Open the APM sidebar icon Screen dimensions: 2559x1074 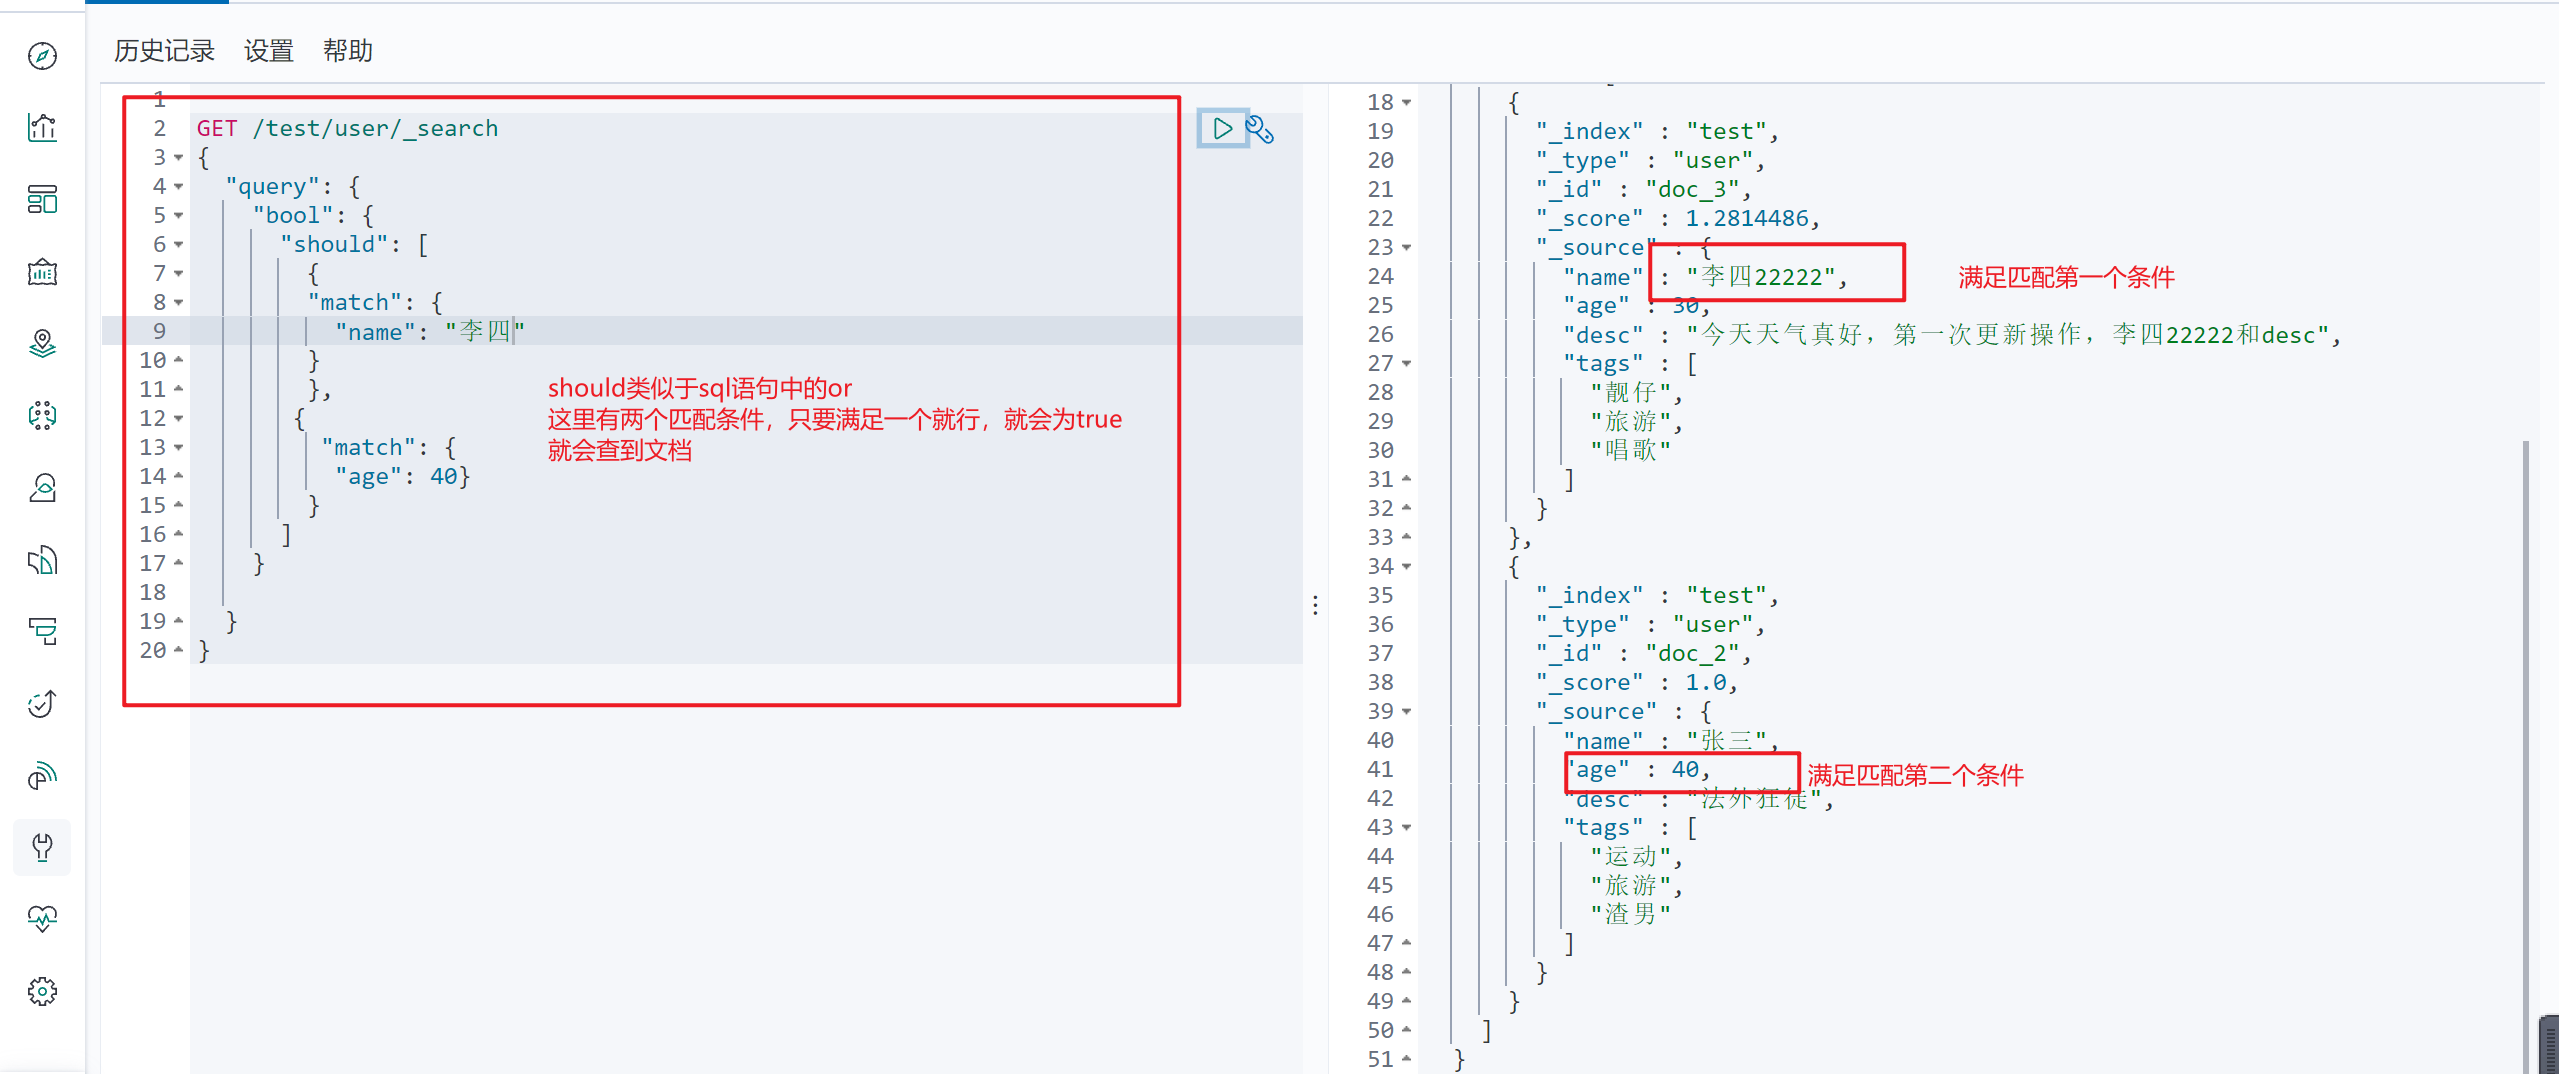point(42,632)
